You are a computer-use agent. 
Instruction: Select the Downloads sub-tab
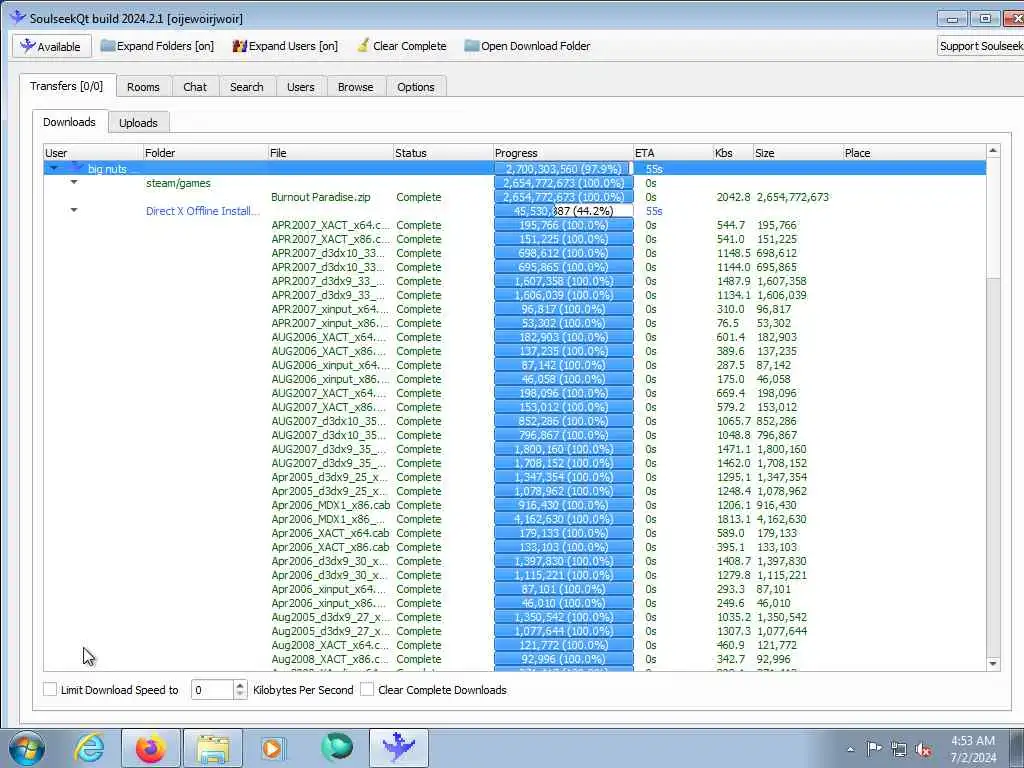click(x=69, y=122)
